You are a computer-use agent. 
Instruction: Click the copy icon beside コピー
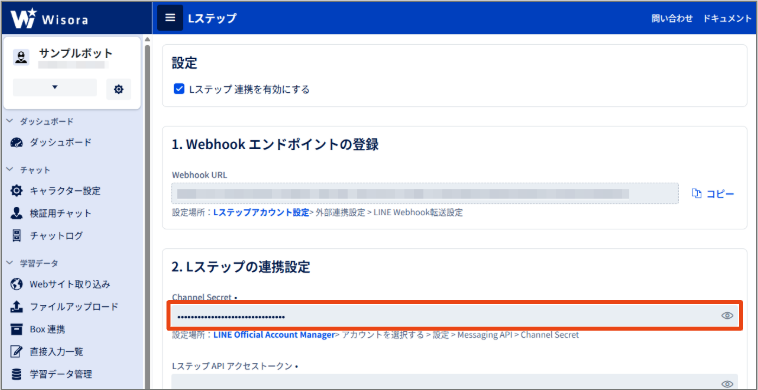697,193
